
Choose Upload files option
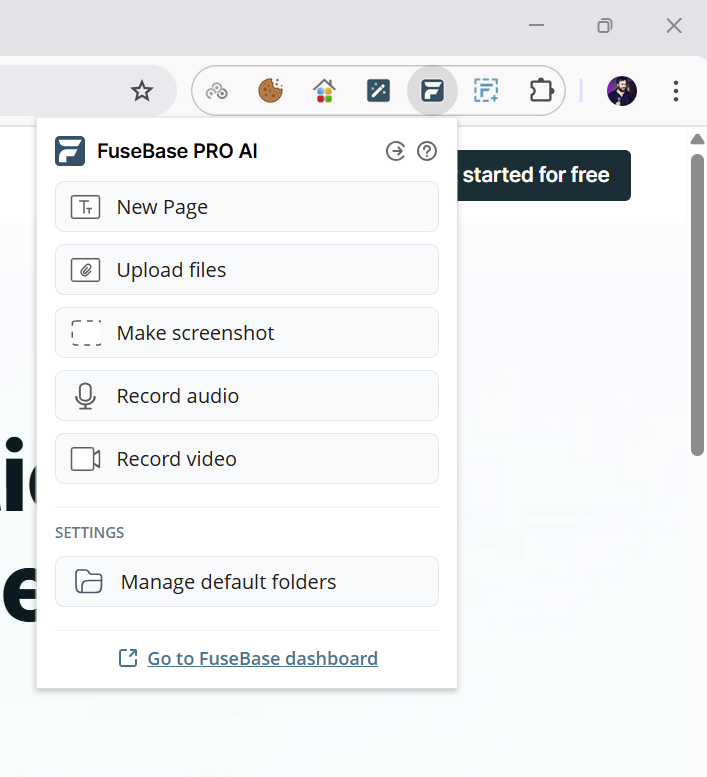pos(247,270)
